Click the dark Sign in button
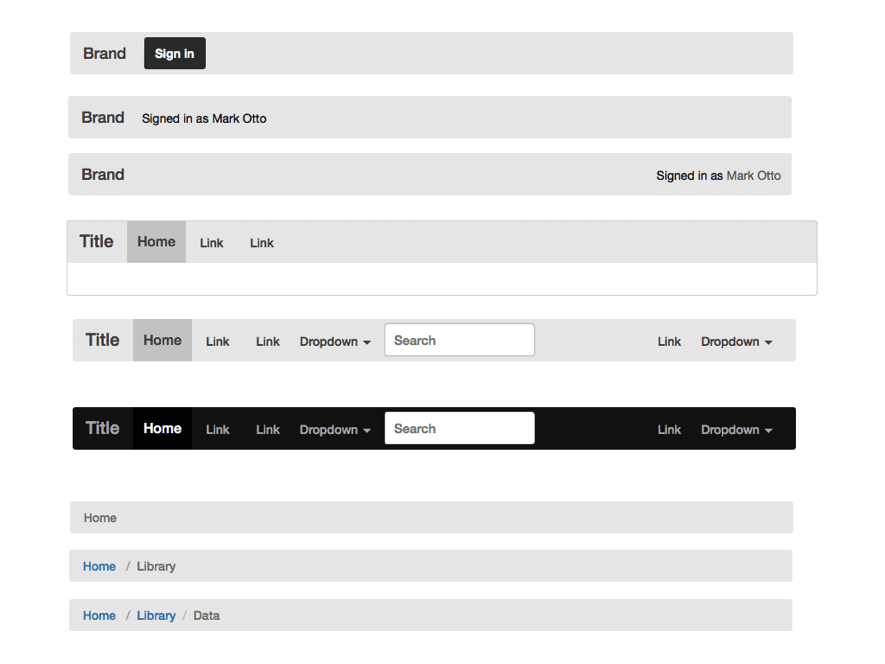Viewport: 885px width, 664px height. tap(175, 53)
